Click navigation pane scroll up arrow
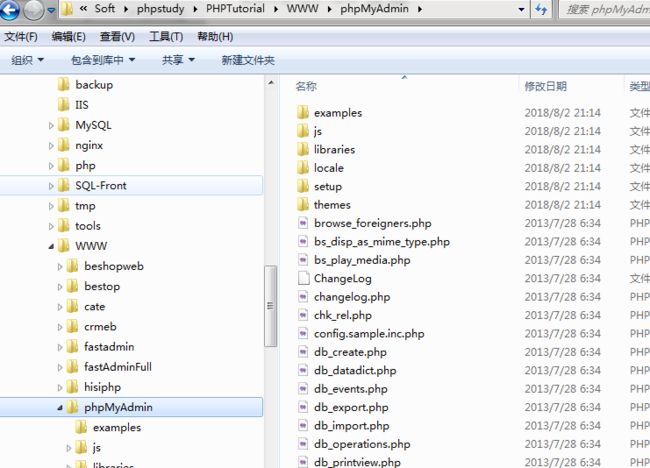The height and width of the screenshot is (468, 650). [x=271, y=82]
